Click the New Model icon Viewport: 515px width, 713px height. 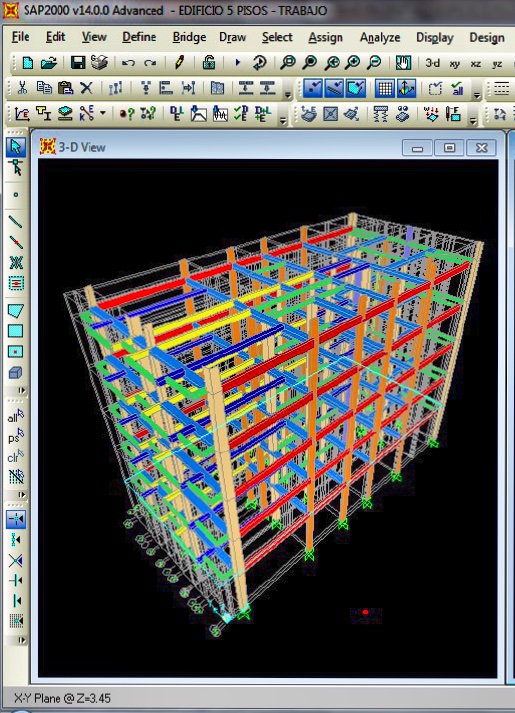pos(27,63)
